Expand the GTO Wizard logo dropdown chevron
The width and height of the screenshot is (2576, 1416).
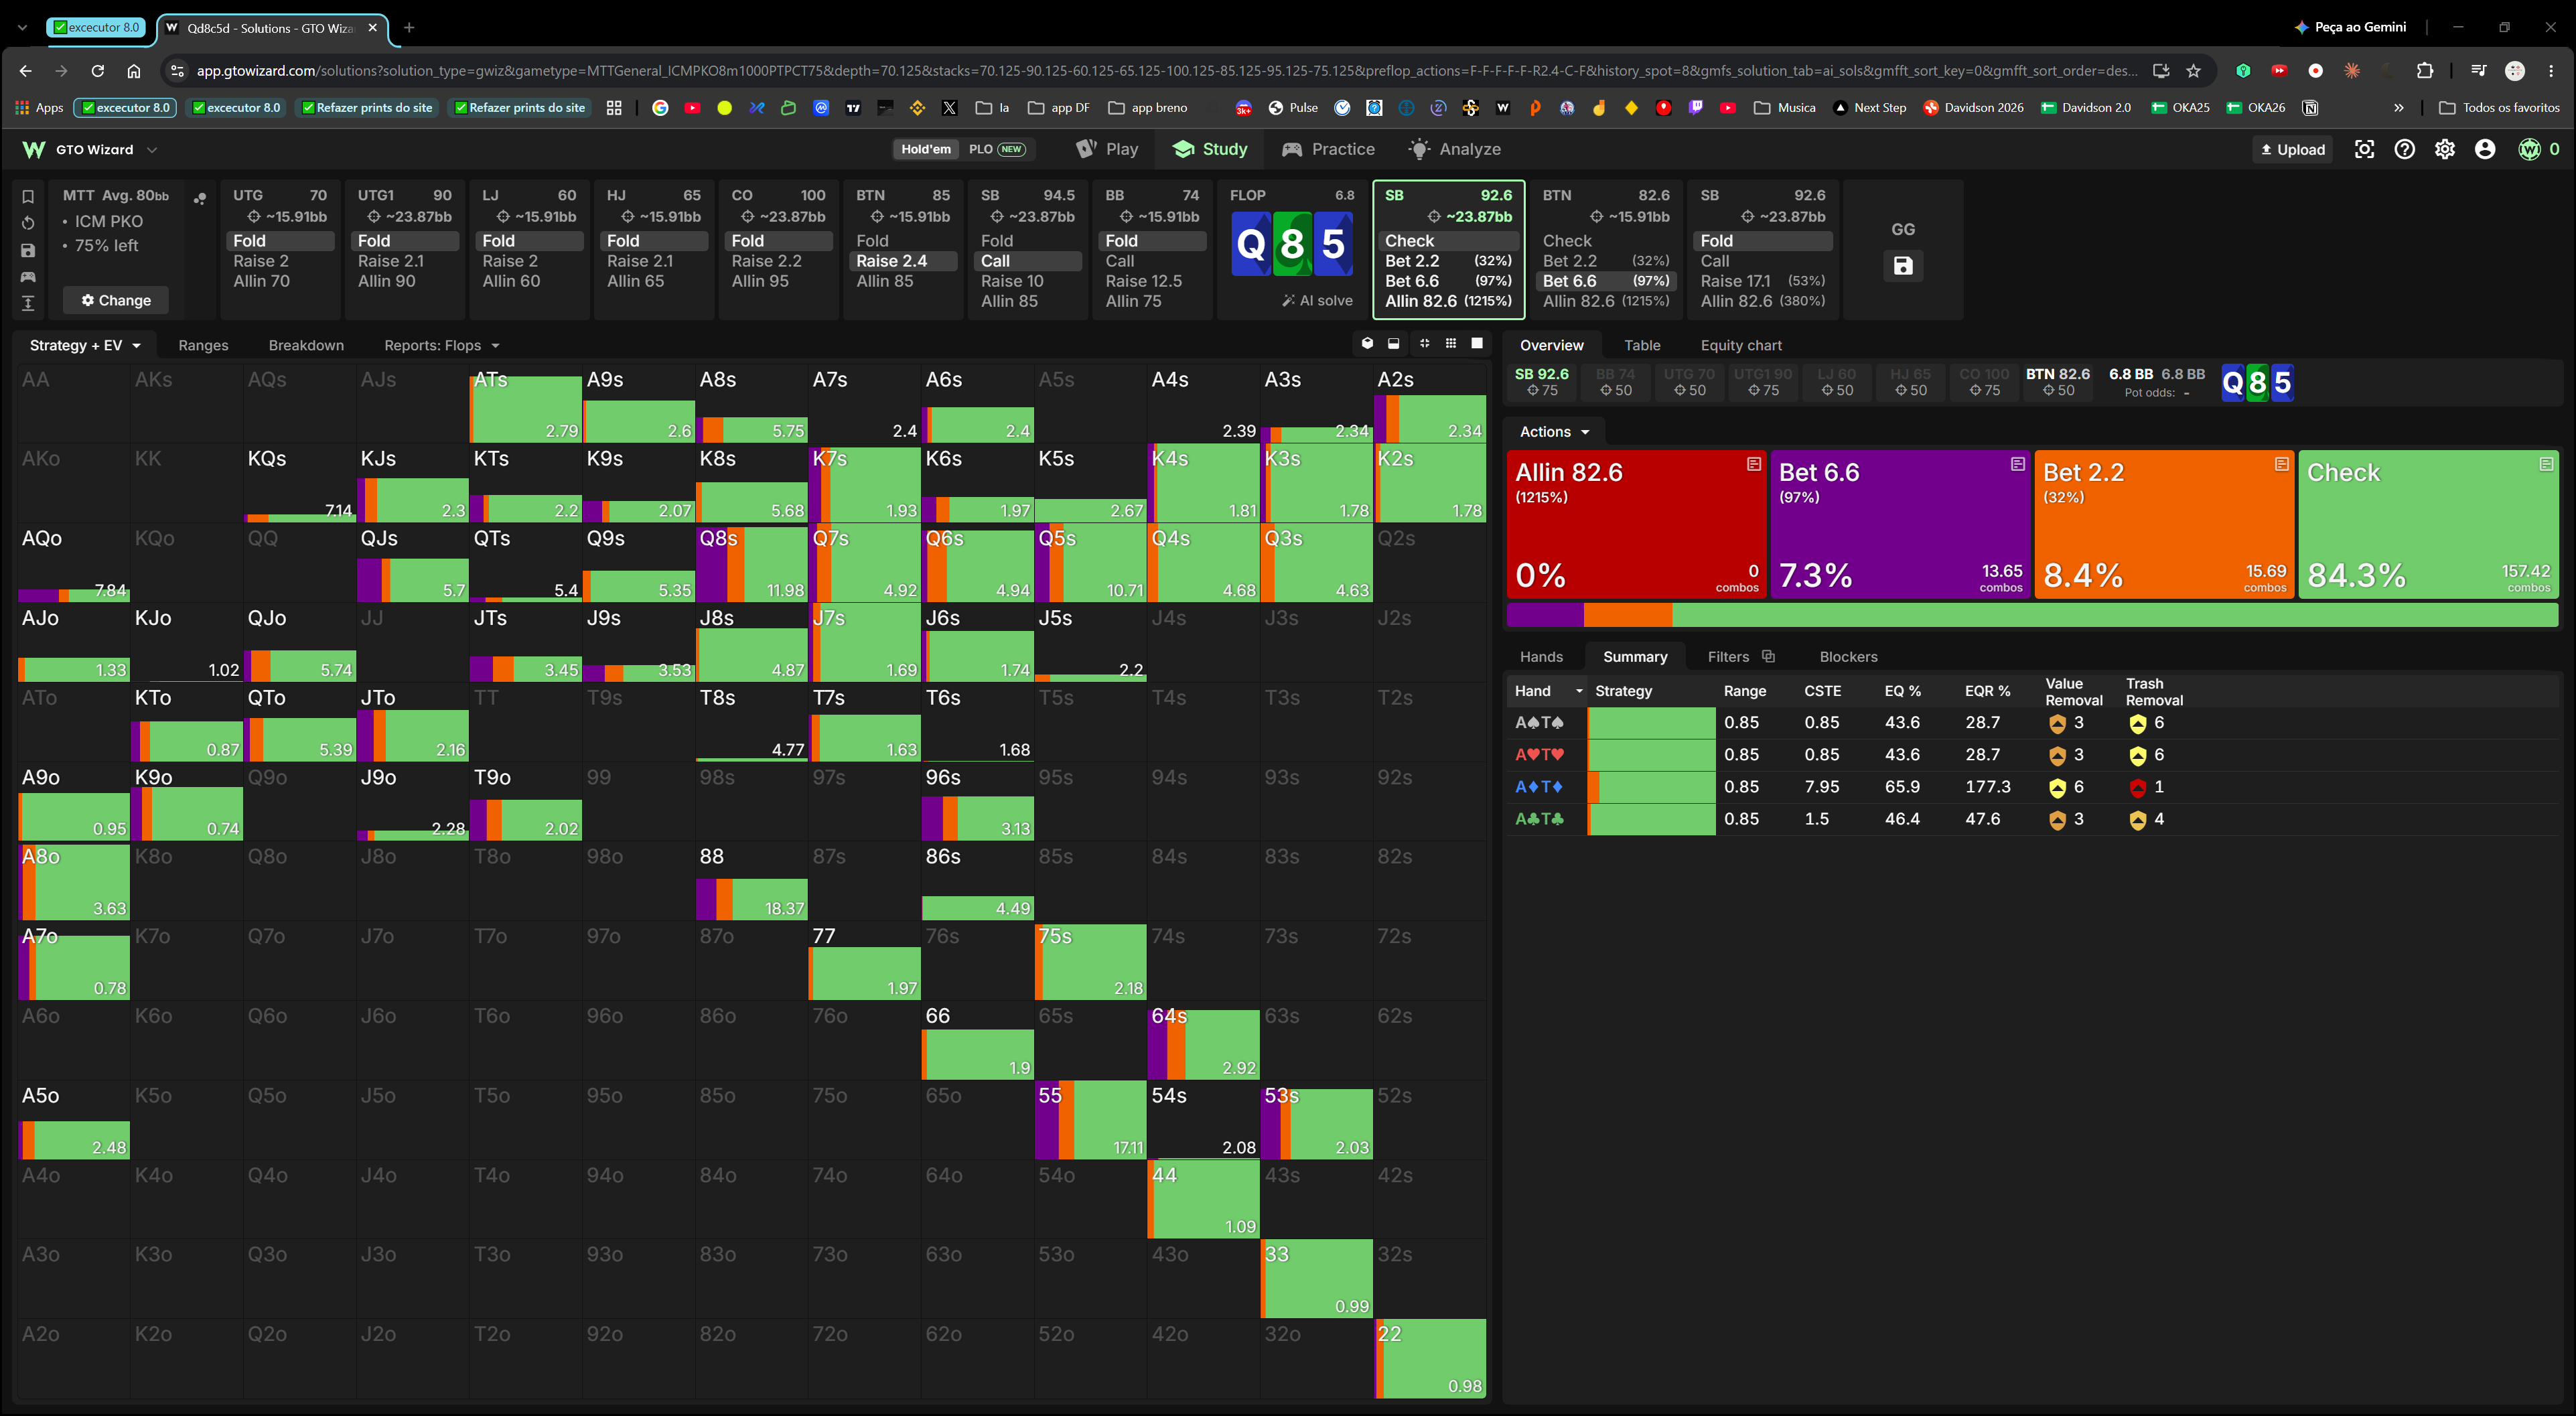click(x=152, y=149)
